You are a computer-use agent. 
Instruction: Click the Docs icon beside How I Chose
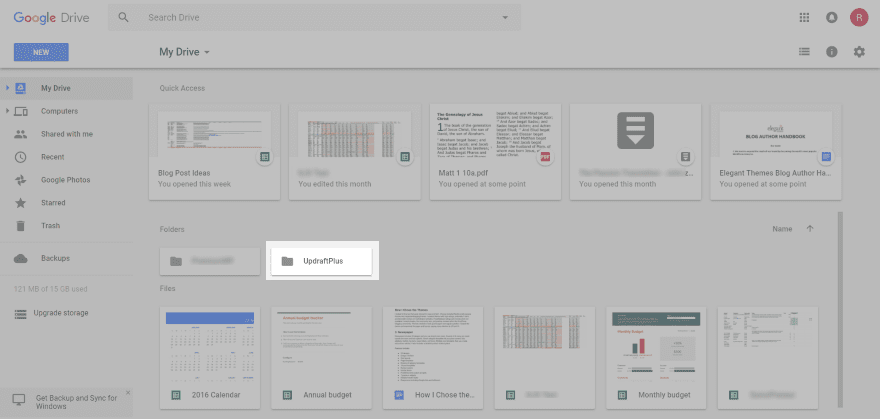[398, 395]
